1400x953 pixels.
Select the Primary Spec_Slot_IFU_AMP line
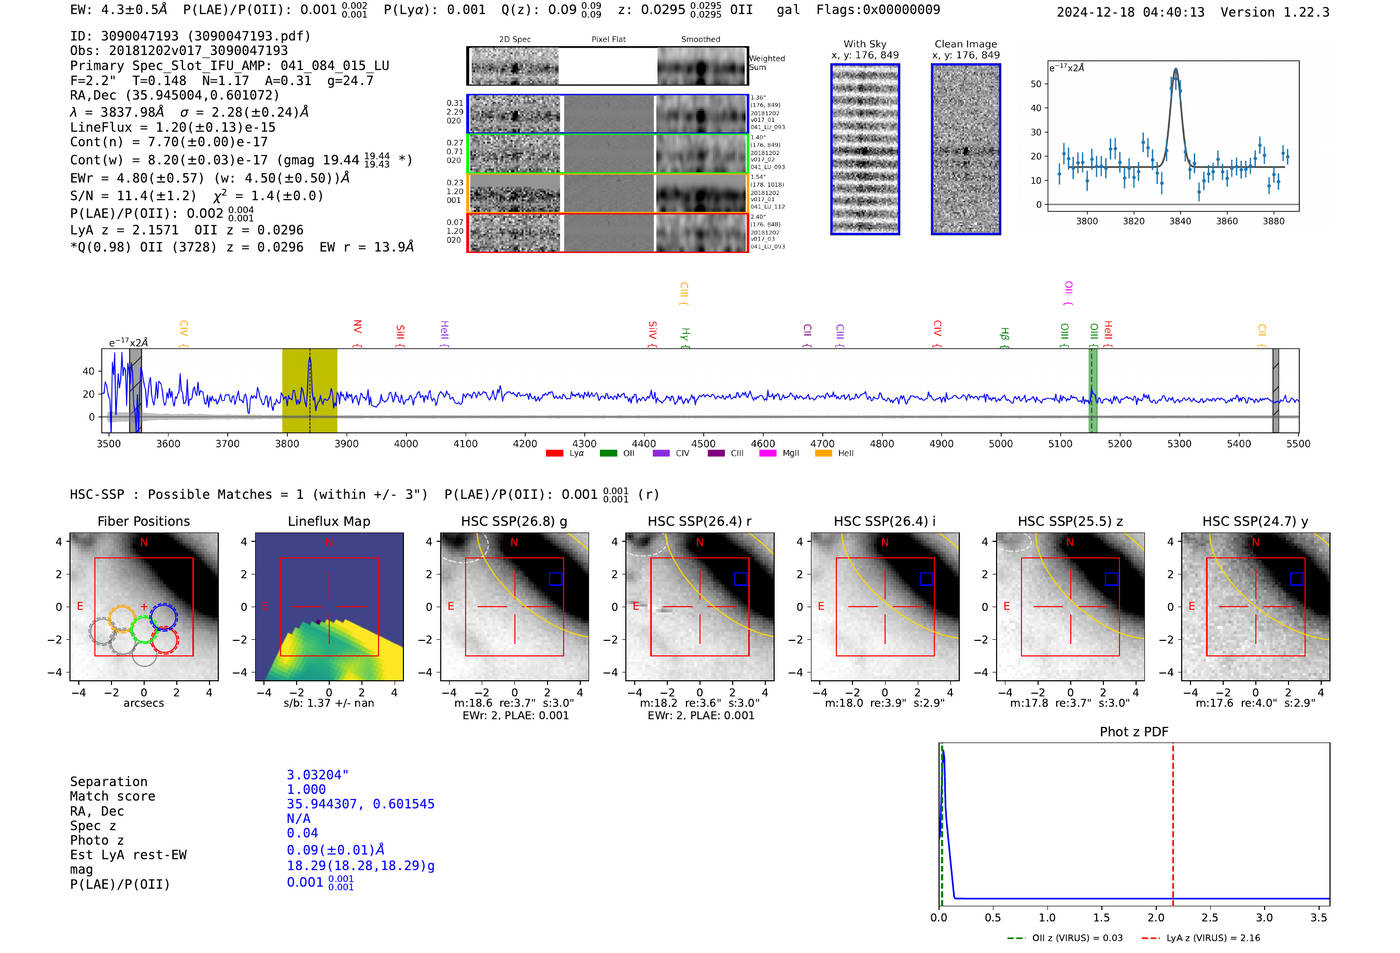(x=230, y=66)
